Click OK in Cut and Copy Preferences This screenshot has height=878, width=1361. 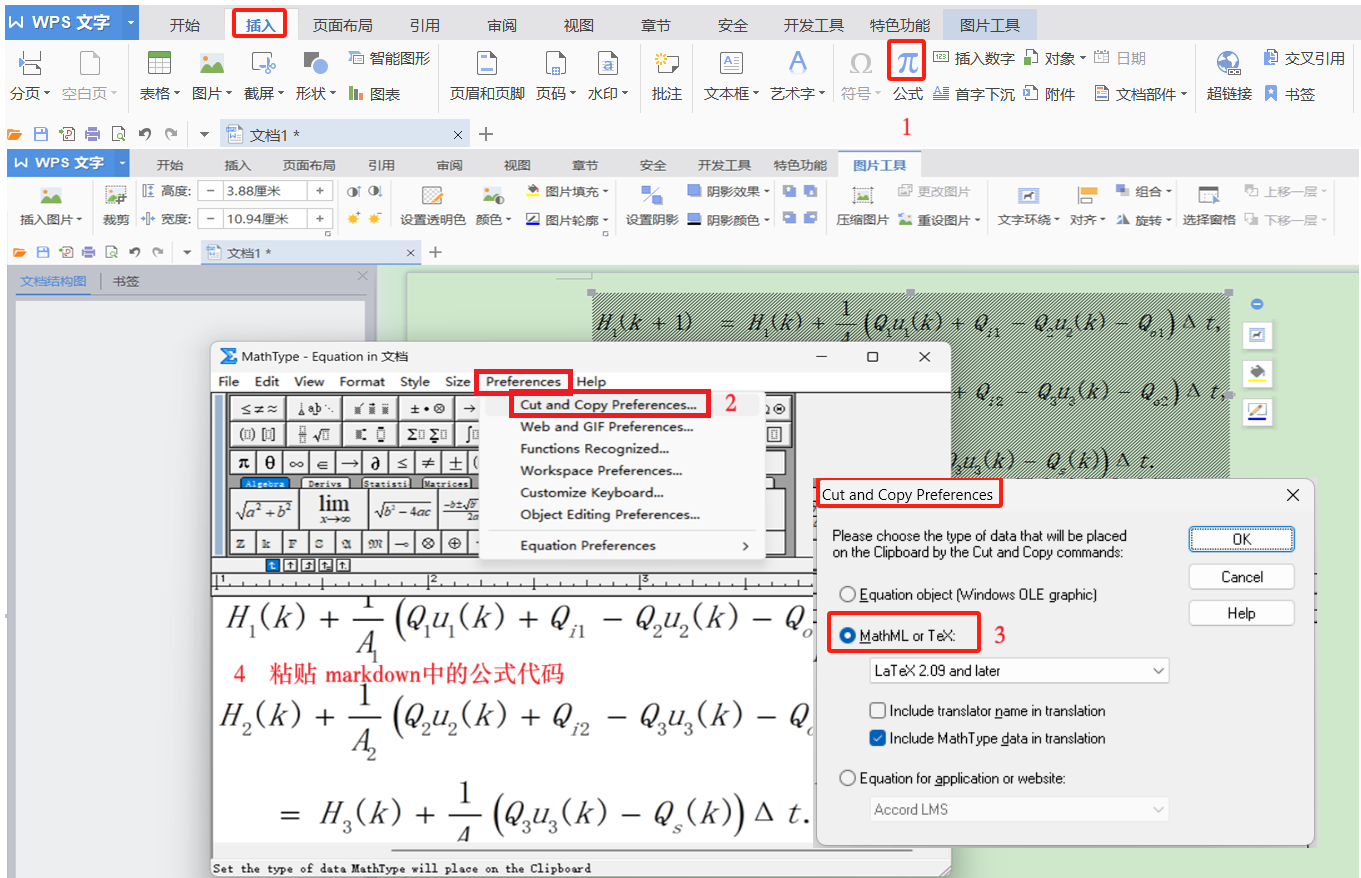[x=1242, y=539]
